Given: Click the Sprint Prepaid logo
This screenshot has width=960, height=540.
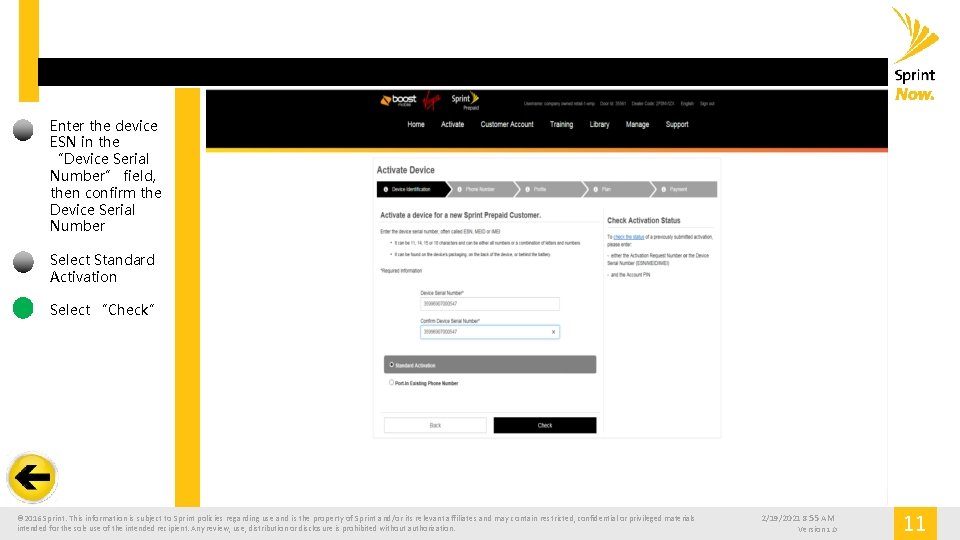Looking at the screenshot, I should [x=465, y=101].
